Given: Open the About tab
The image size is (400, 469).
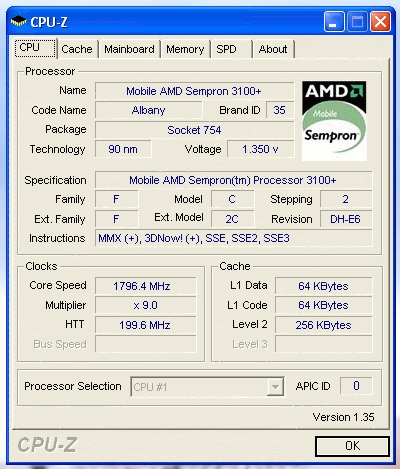Looking at the screenshot, I should point(273,49).
